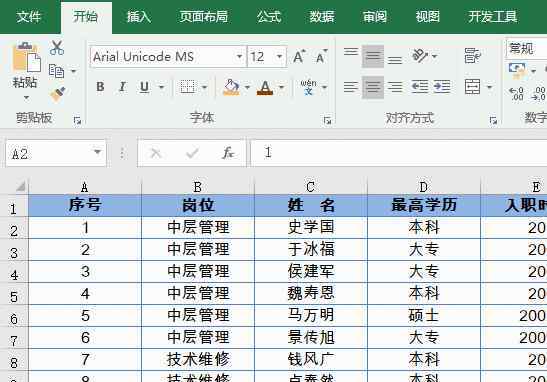Screen dimensions: 547x382
Task: Select the 最高学历 header cell
Action: 424,205
